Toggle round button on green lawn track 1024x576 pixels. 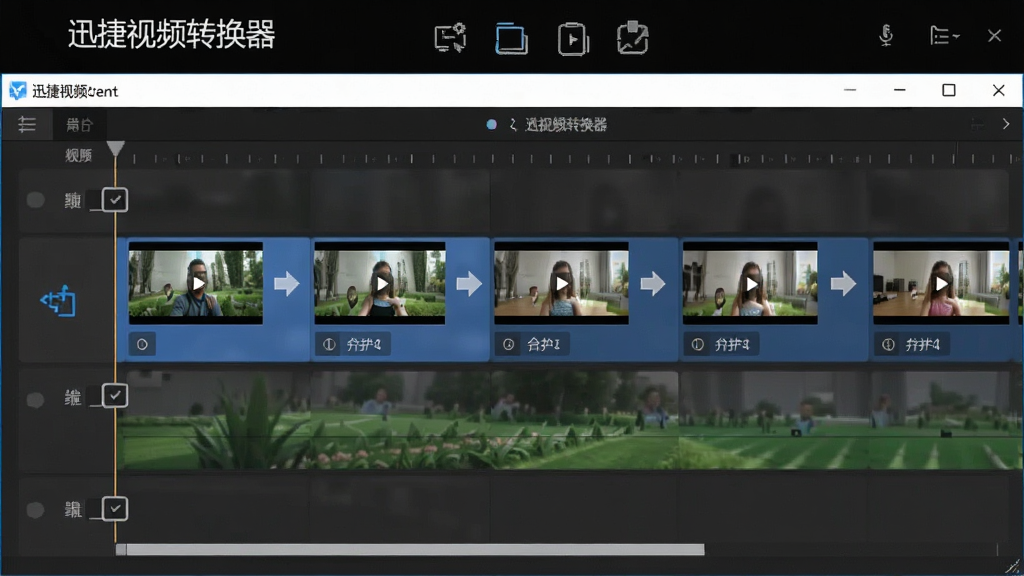coord(35,399)
